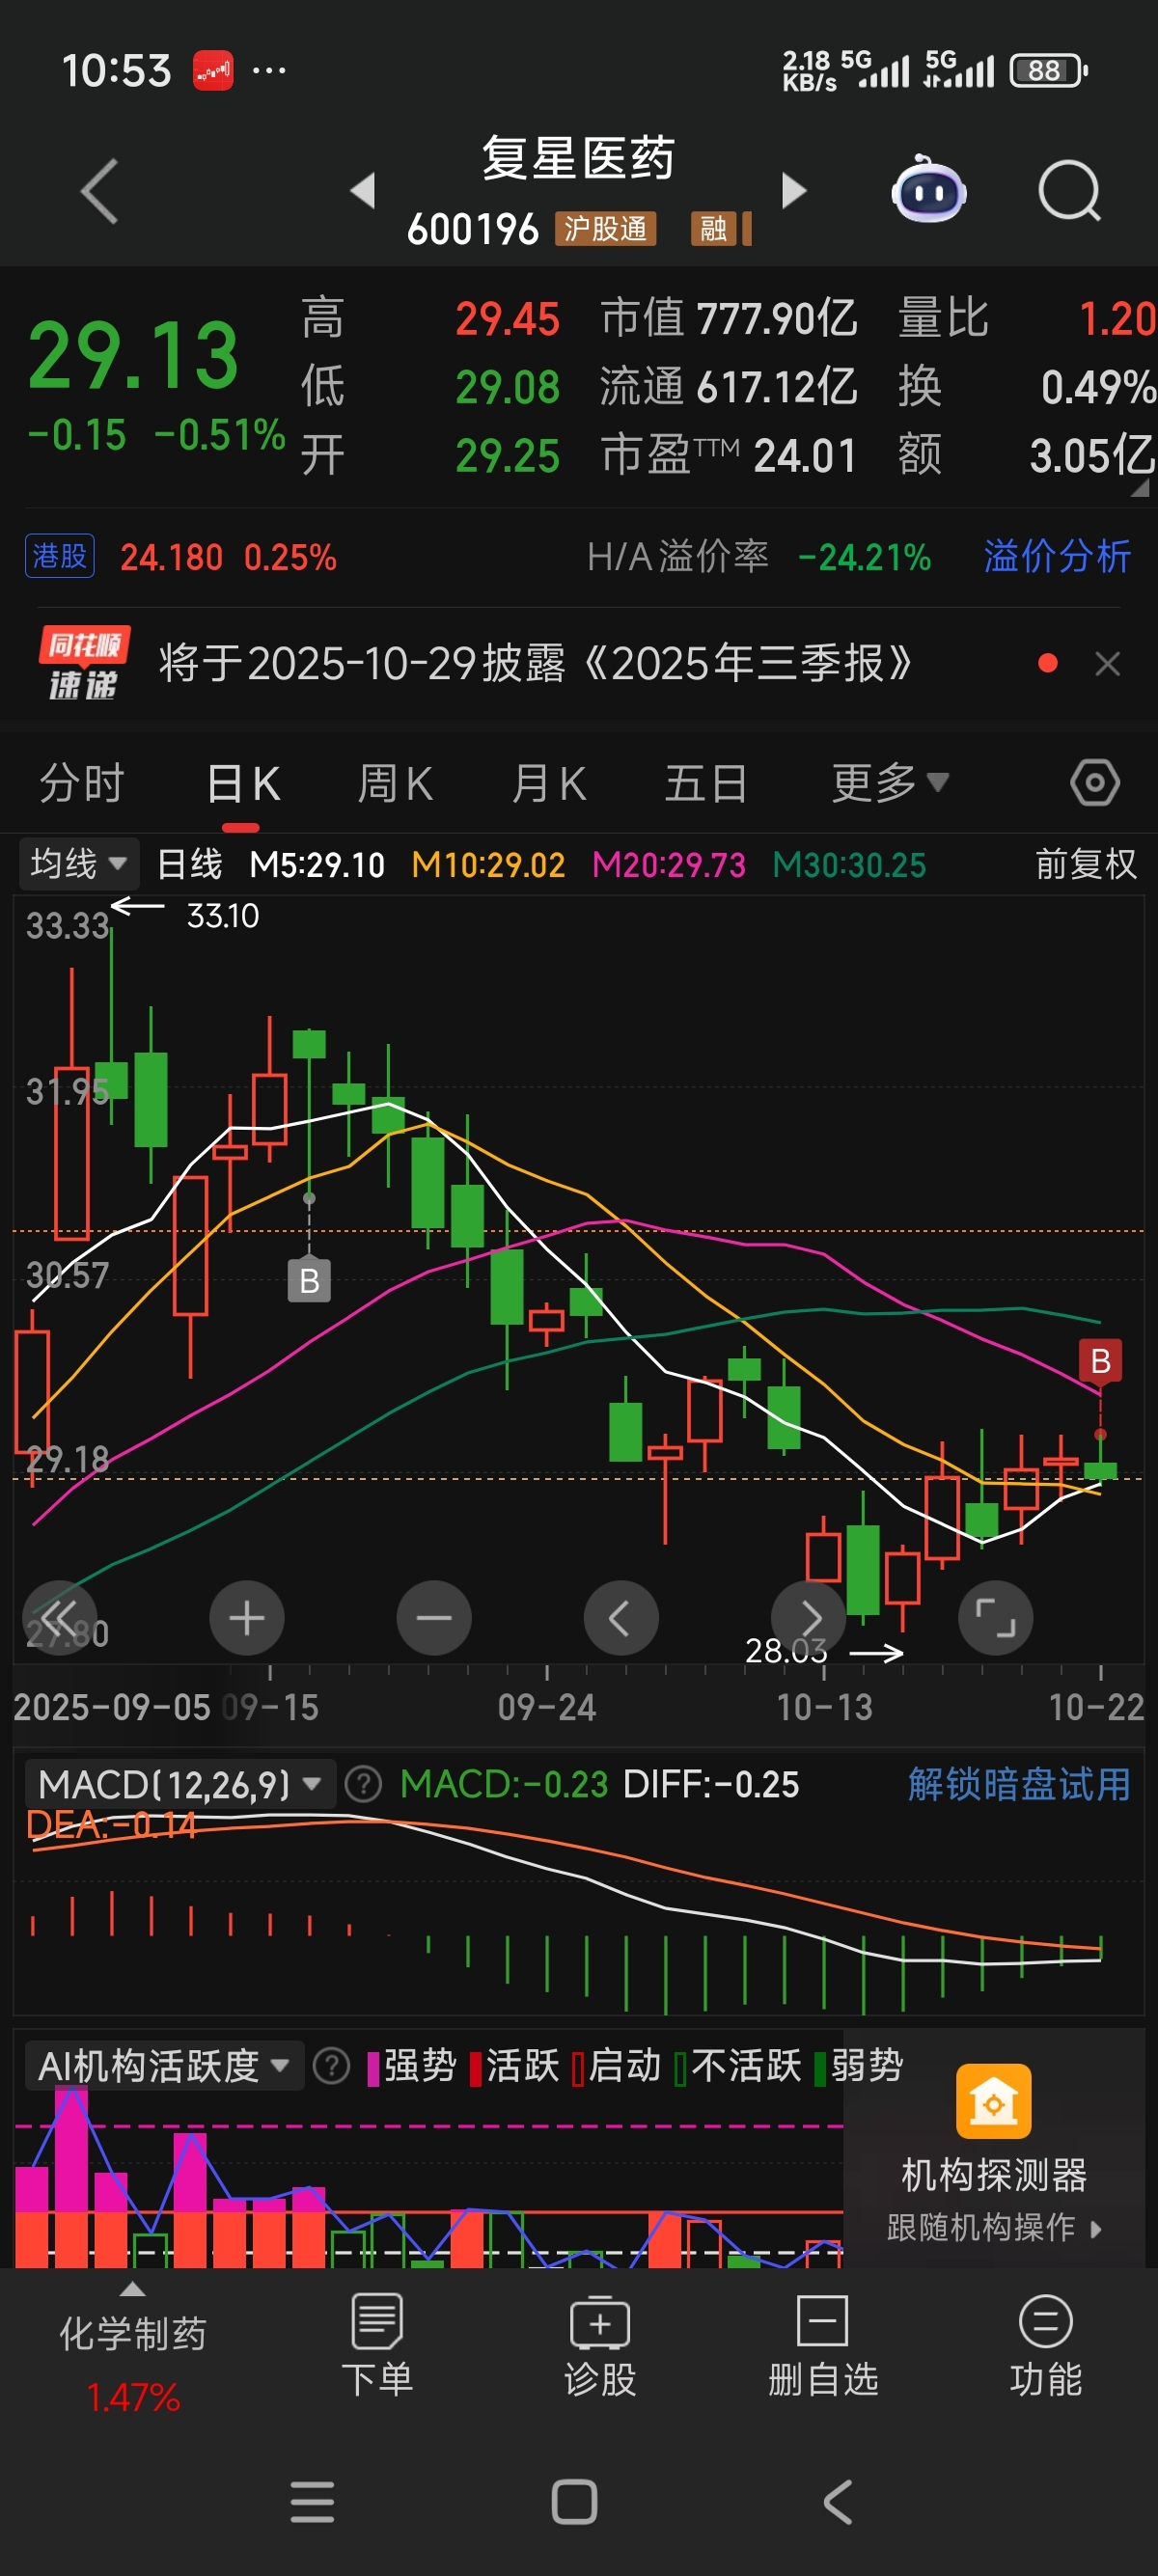Tap the red B marker on chart
Image resolution: width=1158 pixels, height=2576 pixels.
[x=1100, y=1360]
